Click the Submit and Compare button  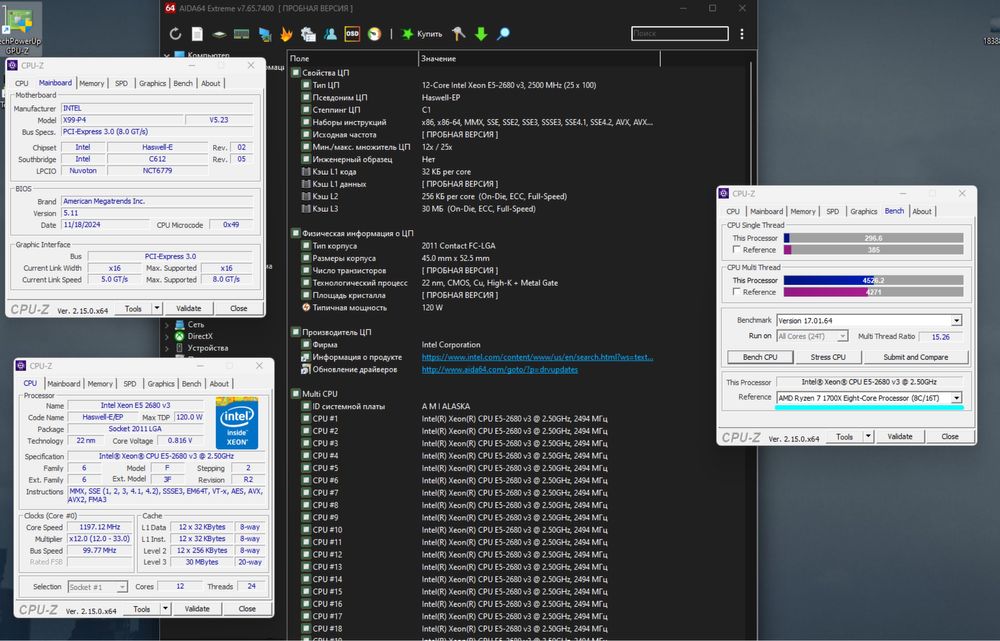coord(915,357)
